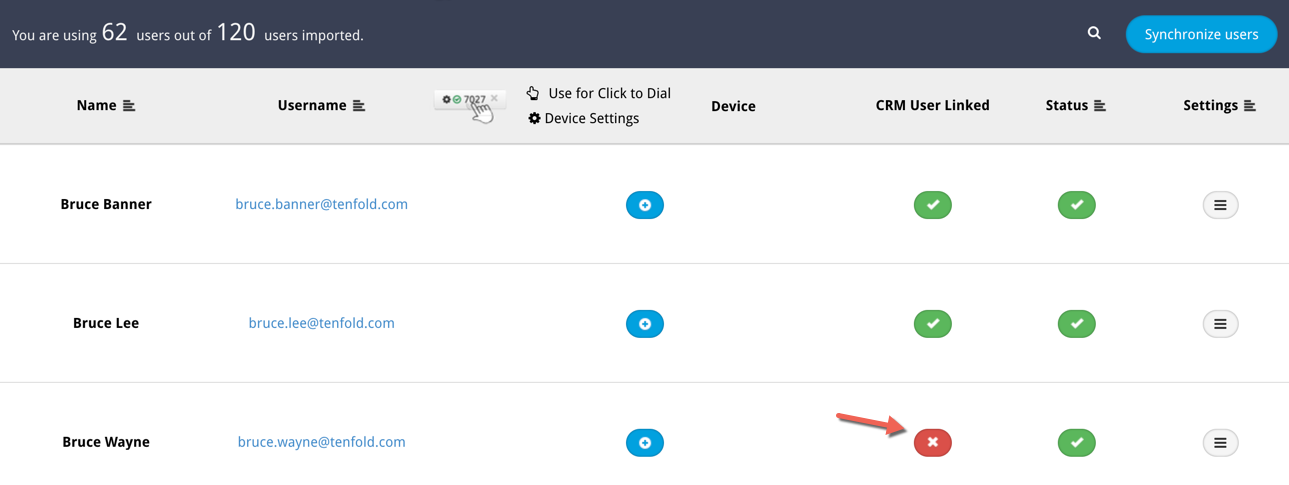This screenshot has width=1289, height=485.
Task: Click the 7027 device tag legend
Action: [470, 100]
